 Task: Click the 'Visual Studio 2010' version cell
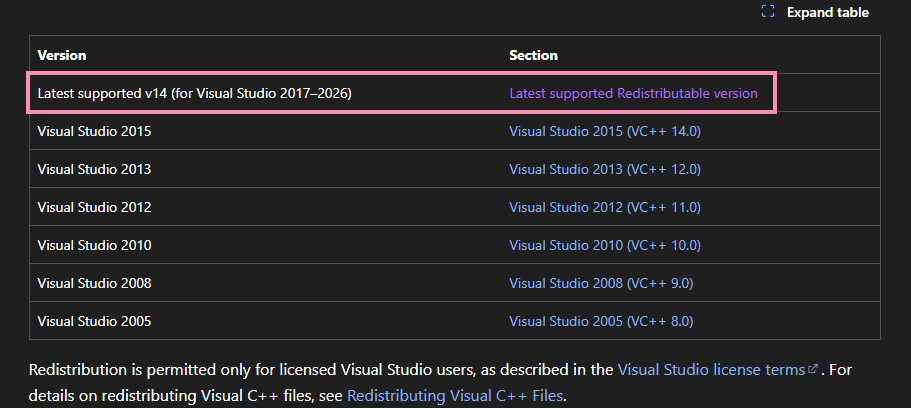point(265,245)
